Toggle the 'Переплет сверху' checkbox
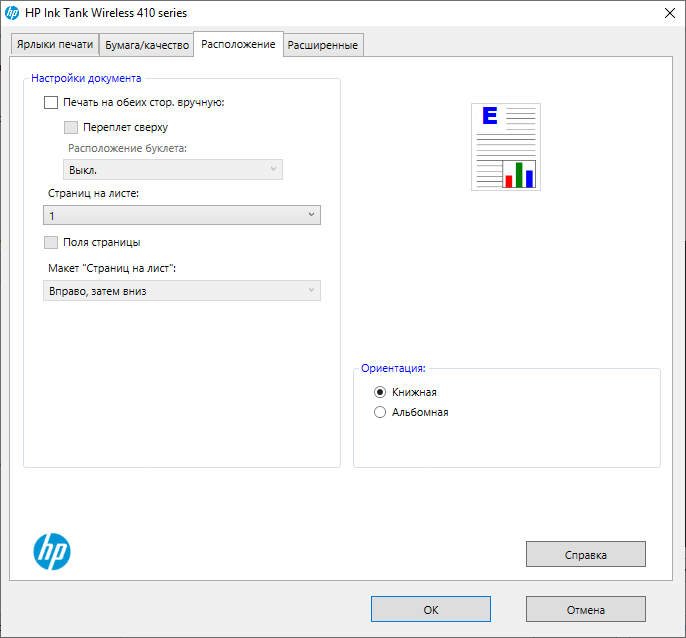 tap(71, 127)
